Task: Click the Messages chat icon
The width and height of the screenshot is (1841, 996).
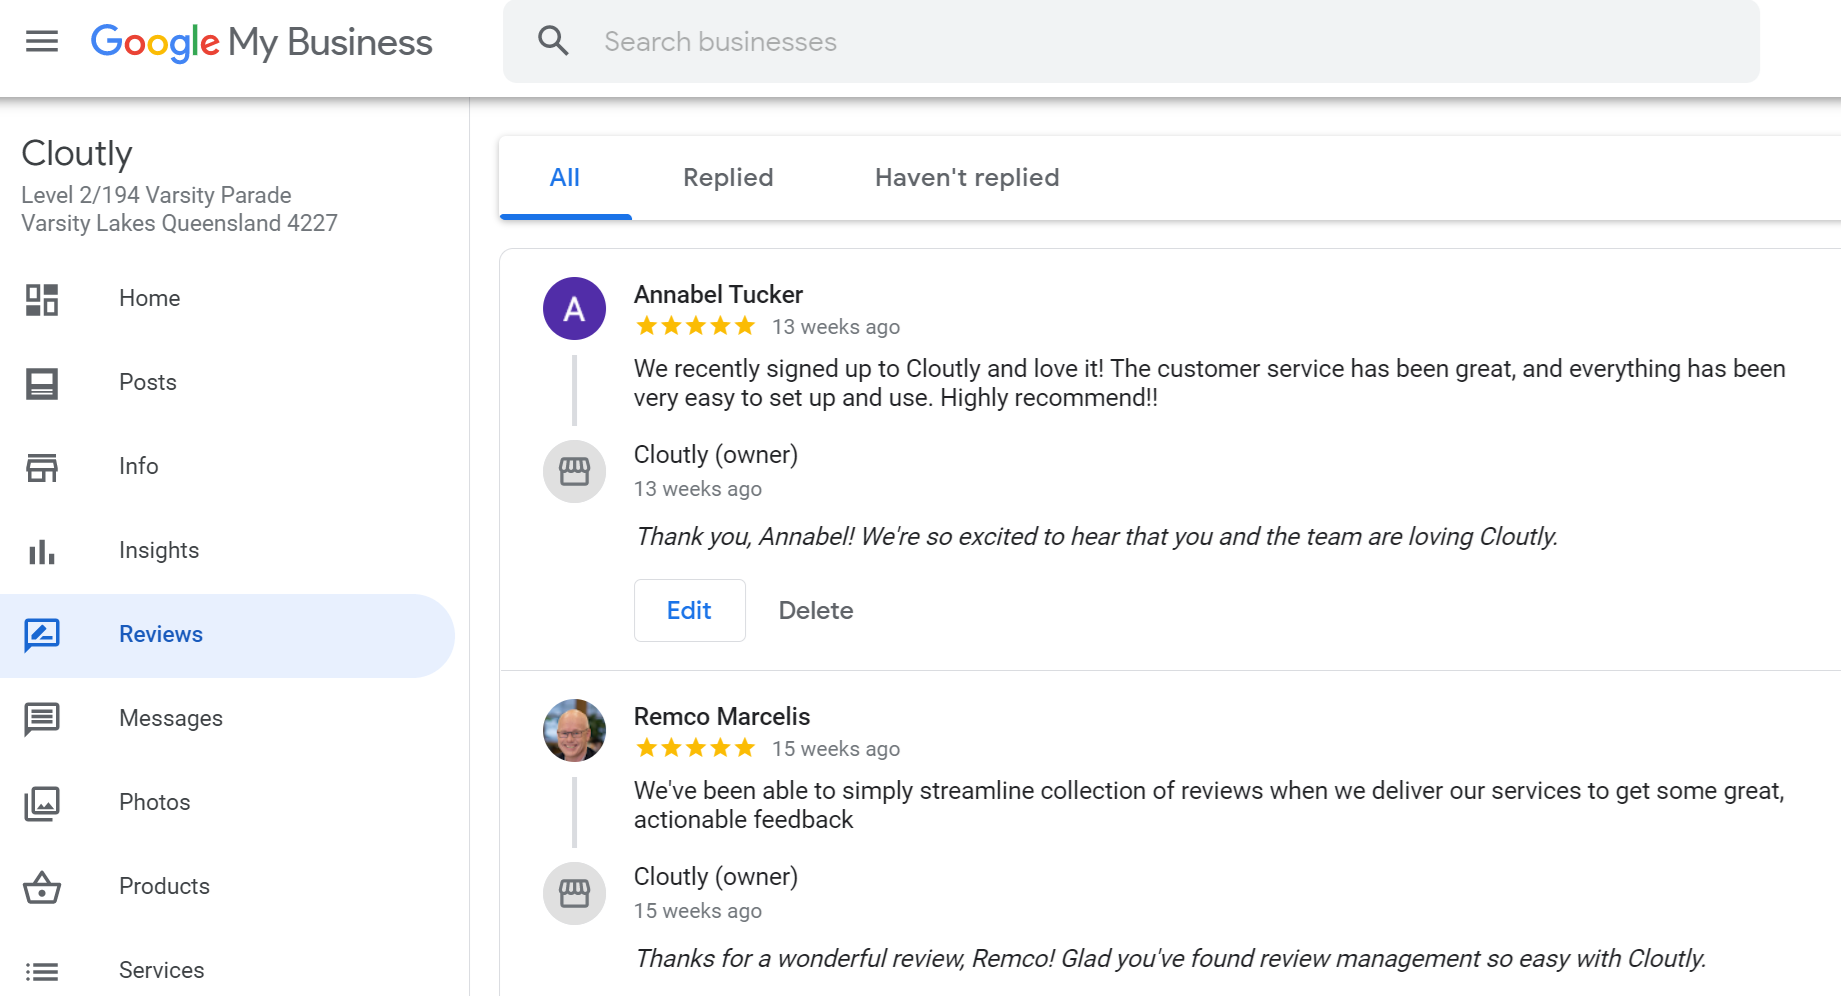Action: (x=42, y=719)
